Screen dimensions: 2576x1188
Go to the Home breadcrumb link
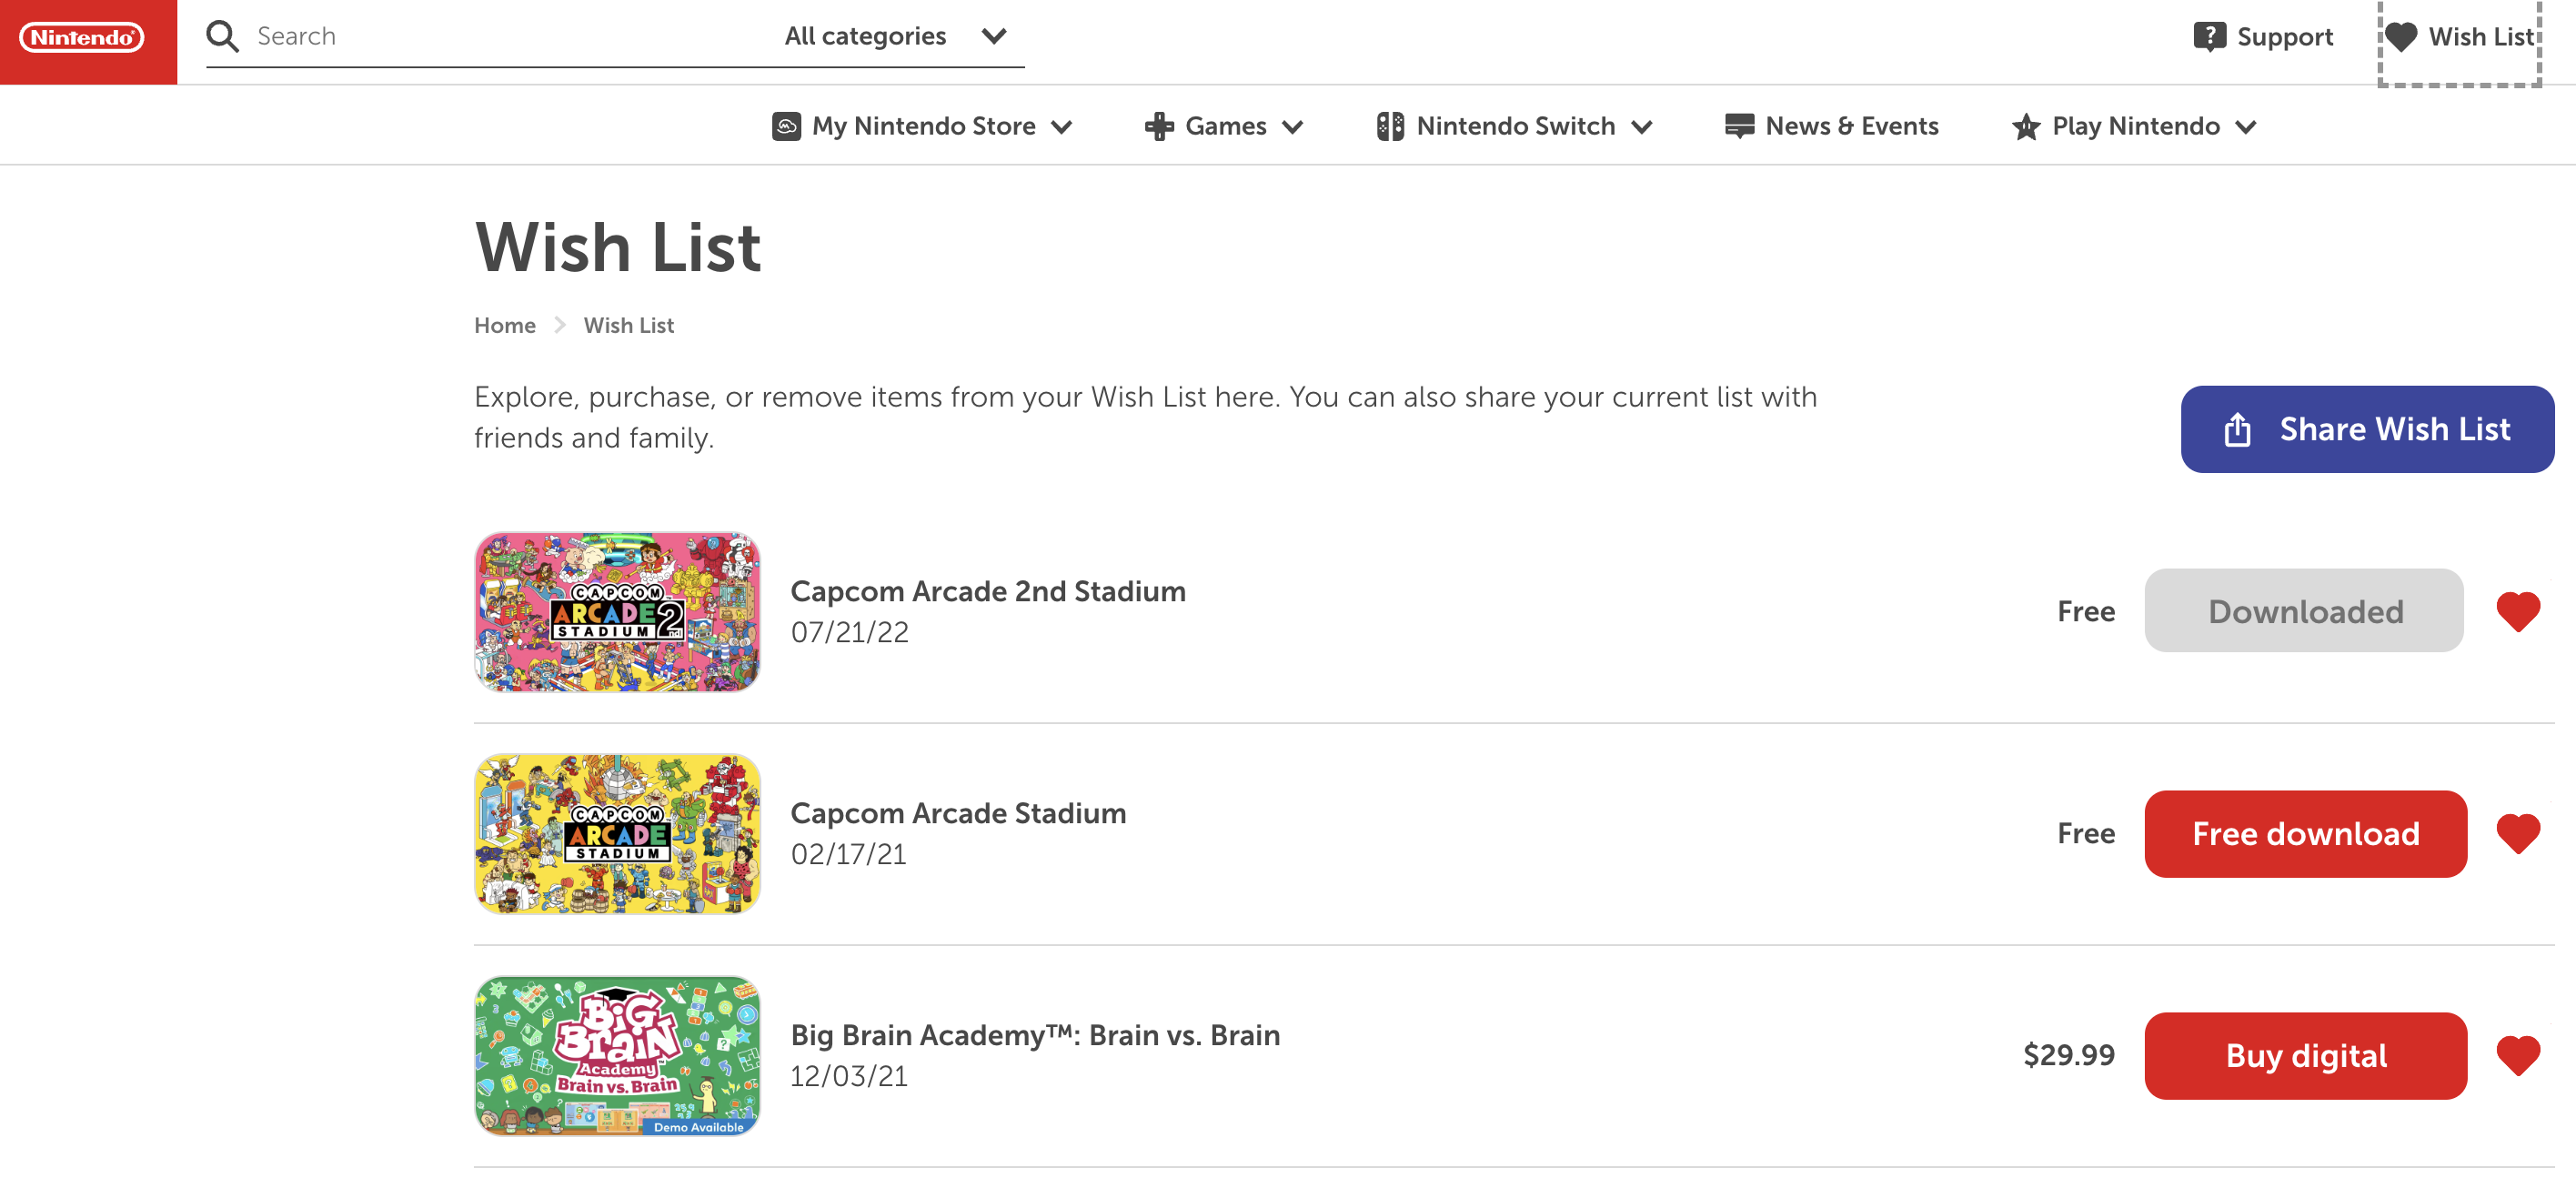(504, 325)
